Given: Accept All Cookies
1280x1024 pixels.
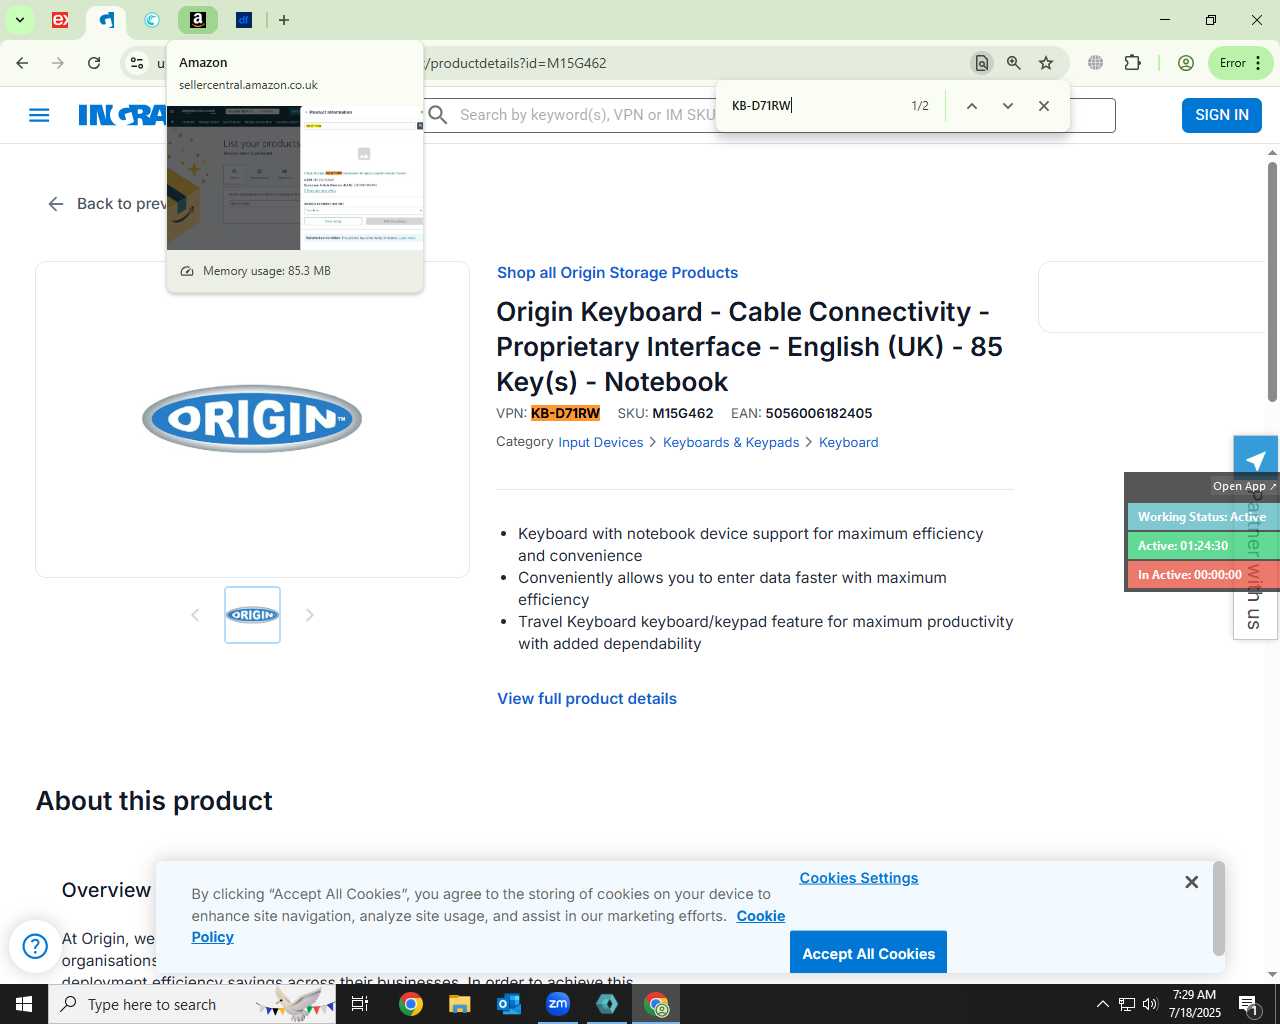Looking at the screenshot, I should click(x=868, y=953).
